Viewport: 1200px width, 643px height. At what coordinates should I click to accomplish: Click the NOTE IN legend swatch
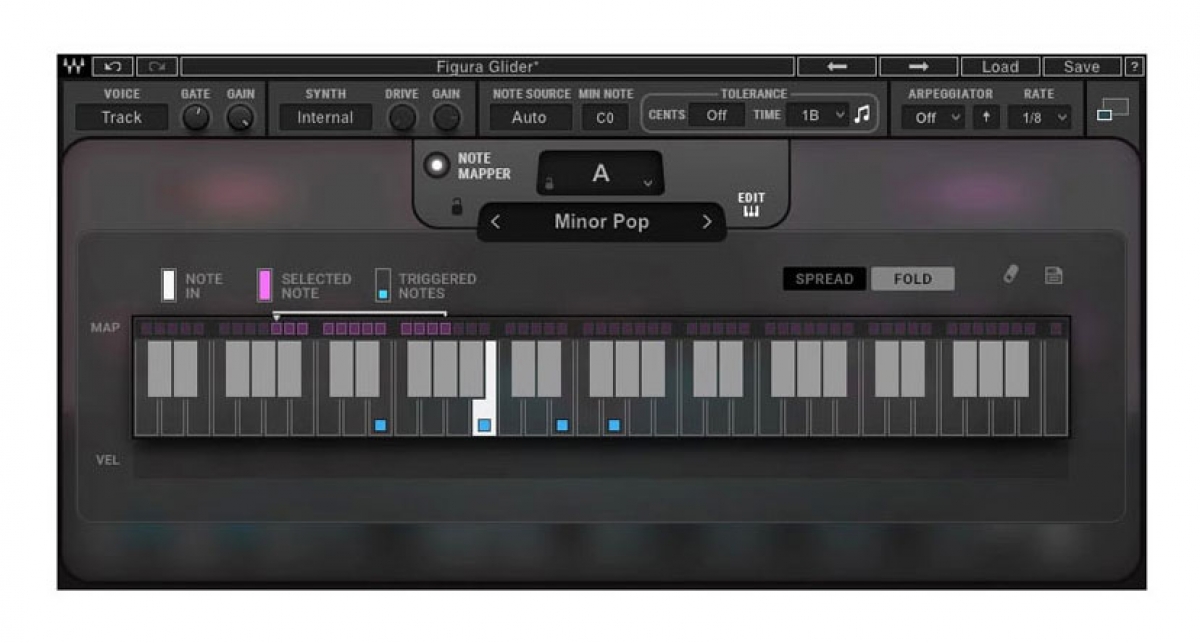(168, 285)
